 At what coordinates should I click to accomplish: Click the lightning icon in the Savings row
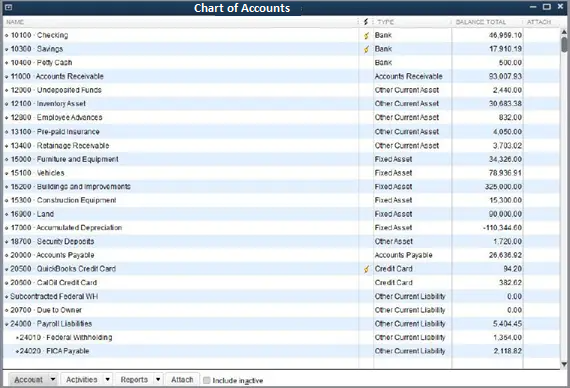[x=366, y=49]
